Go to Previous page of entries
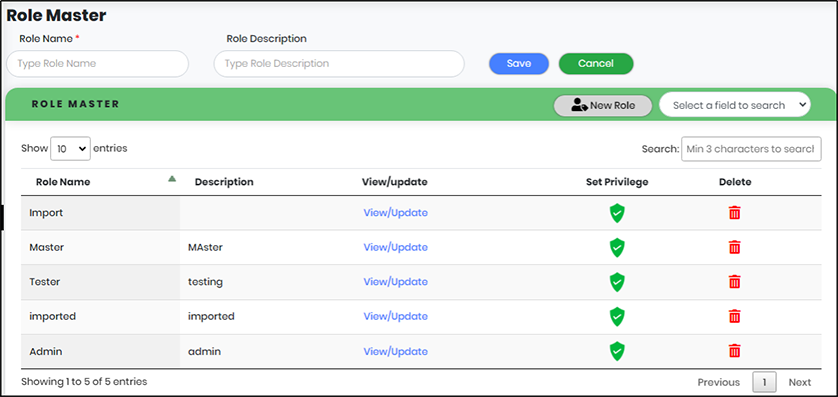 719,382
